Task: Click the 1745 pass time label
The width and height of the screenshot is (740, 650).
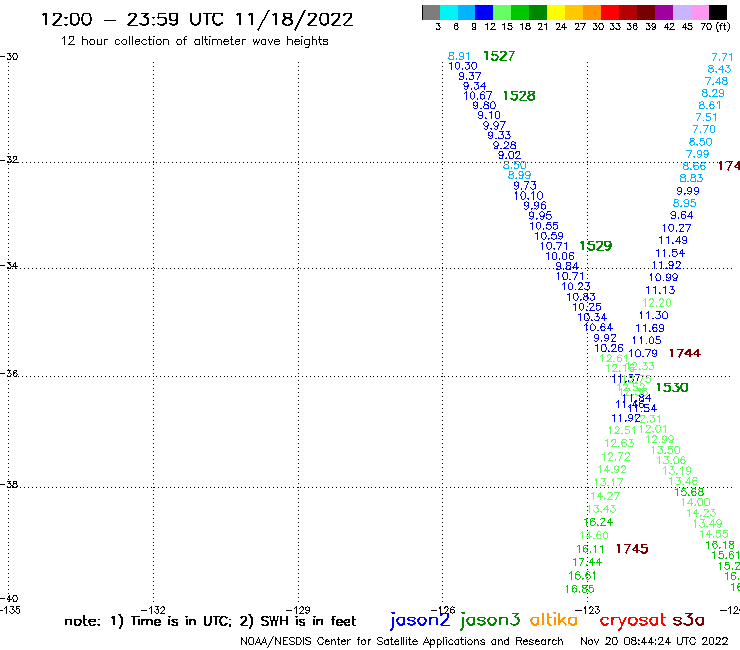Action: [x=632, y=549]
